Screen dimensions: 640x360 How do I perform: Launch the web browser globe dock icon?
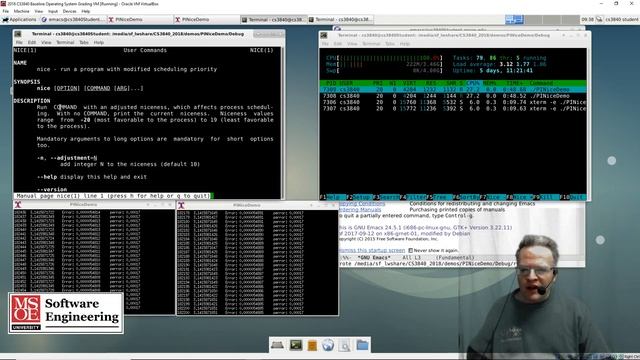click(328, 345)
